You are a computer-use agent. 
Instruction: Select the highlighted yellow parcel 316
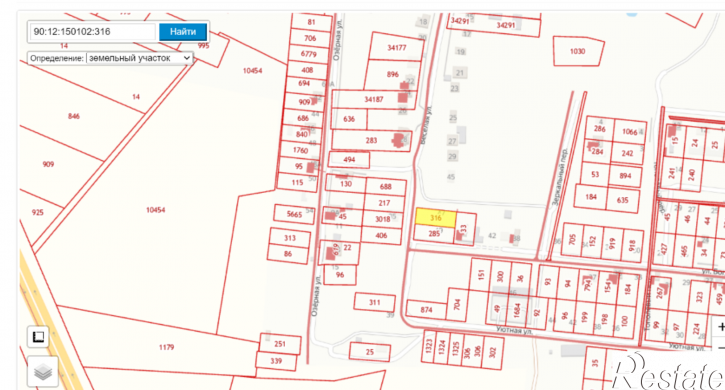coord(436,217)
